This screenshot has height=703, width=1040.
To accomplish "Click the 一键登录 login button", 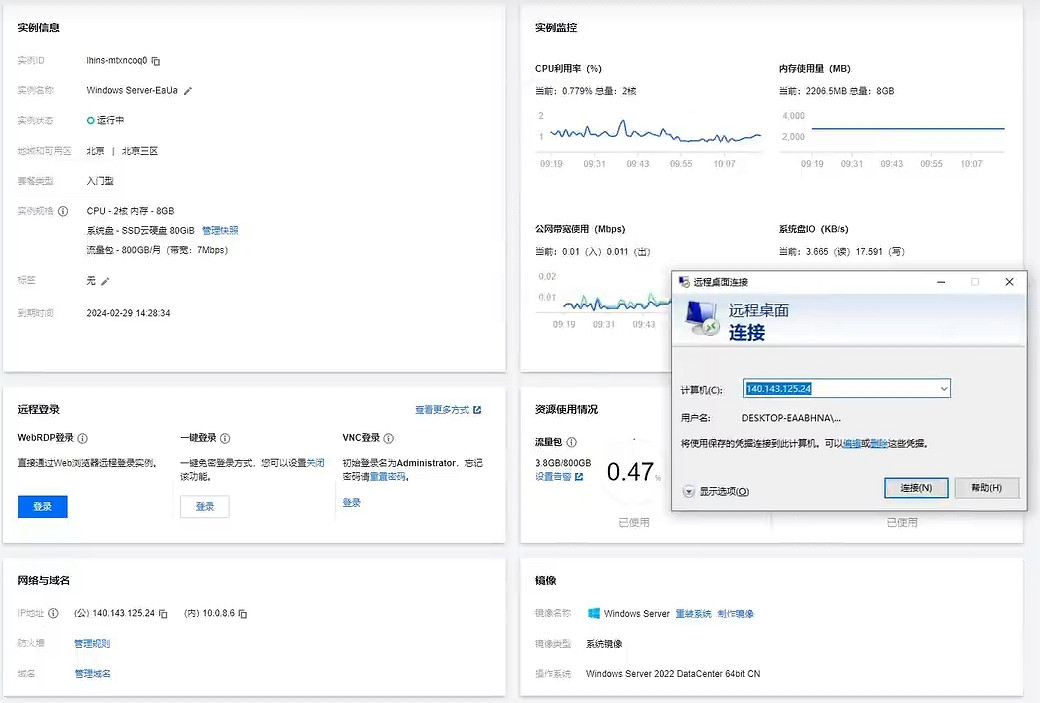I will point(205,507).
